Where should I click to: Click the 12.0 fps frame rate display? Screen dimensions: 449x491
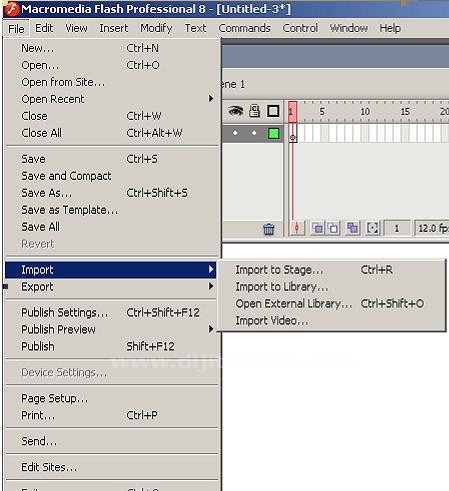click(x=432, y=228)
